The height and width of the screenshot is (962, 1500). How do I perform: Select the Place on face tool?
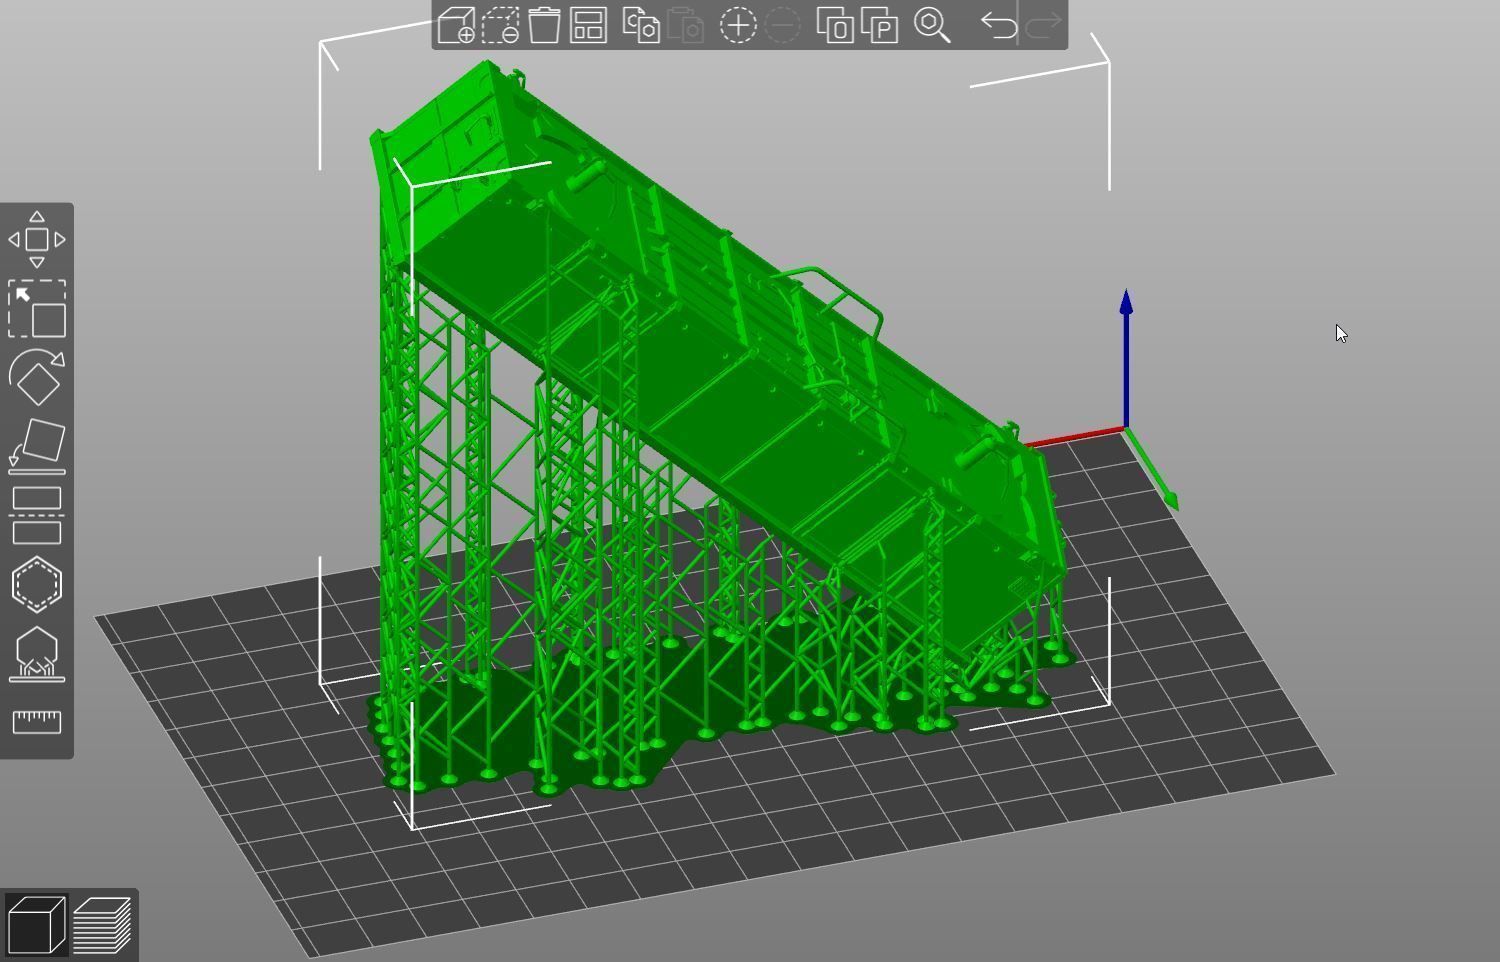pyautogui.click(x=37, y=446)
